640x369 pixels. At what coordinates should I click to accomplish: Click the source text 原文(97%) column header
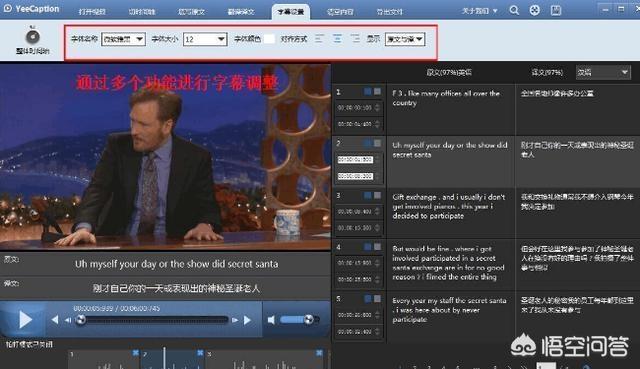point(449,72)
